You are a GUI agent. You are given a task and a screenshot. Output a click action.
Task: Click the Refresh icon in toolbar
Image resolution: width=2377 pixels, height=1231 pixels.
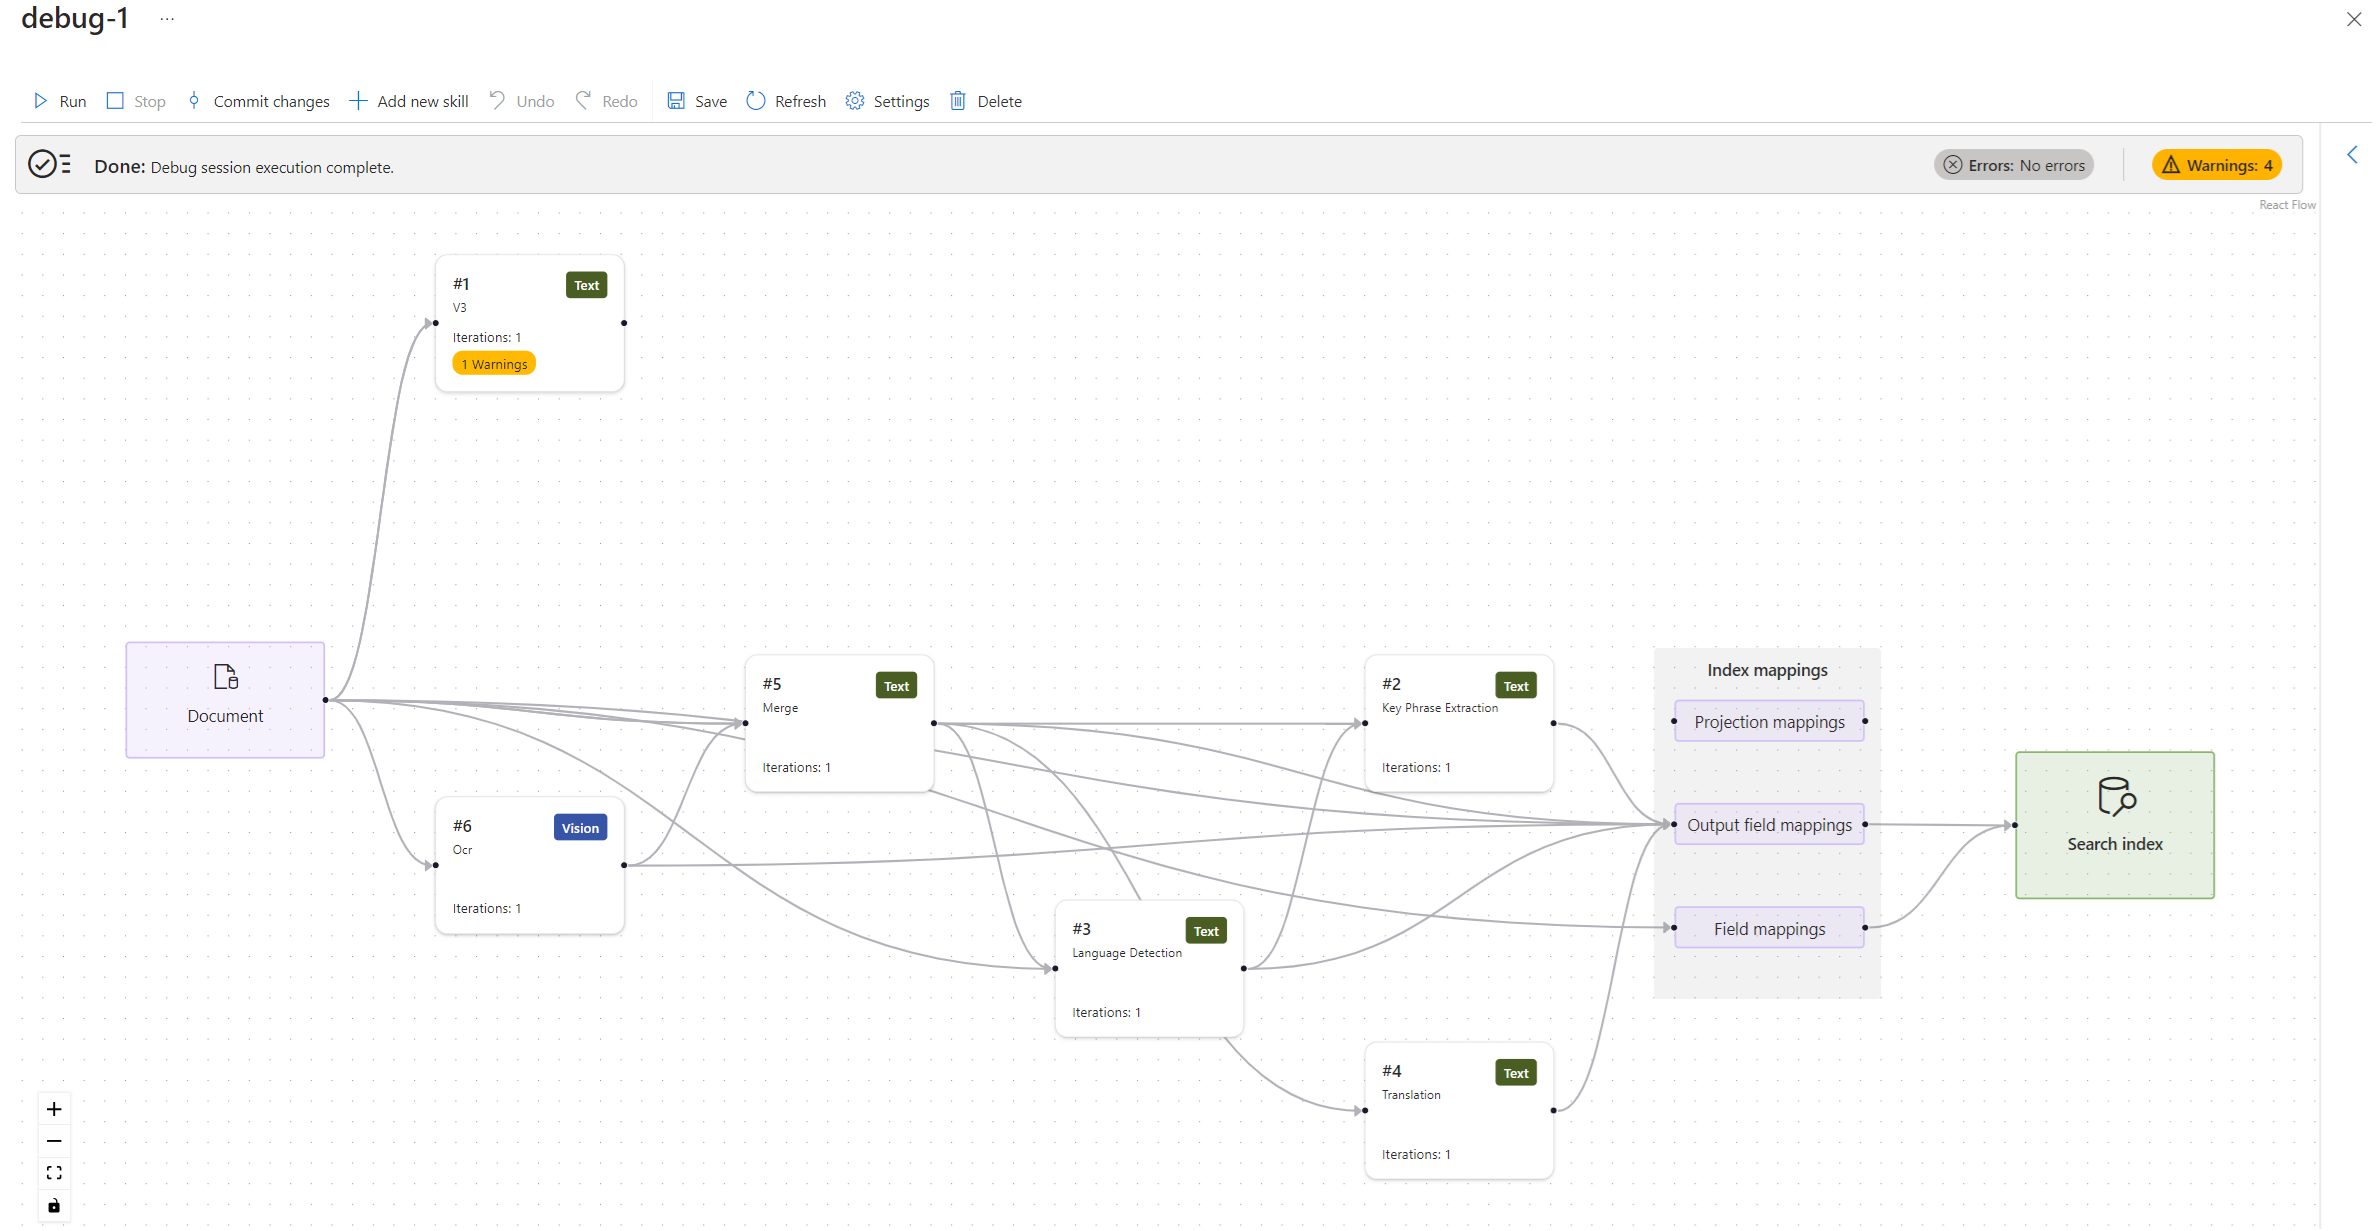(754, 100)
